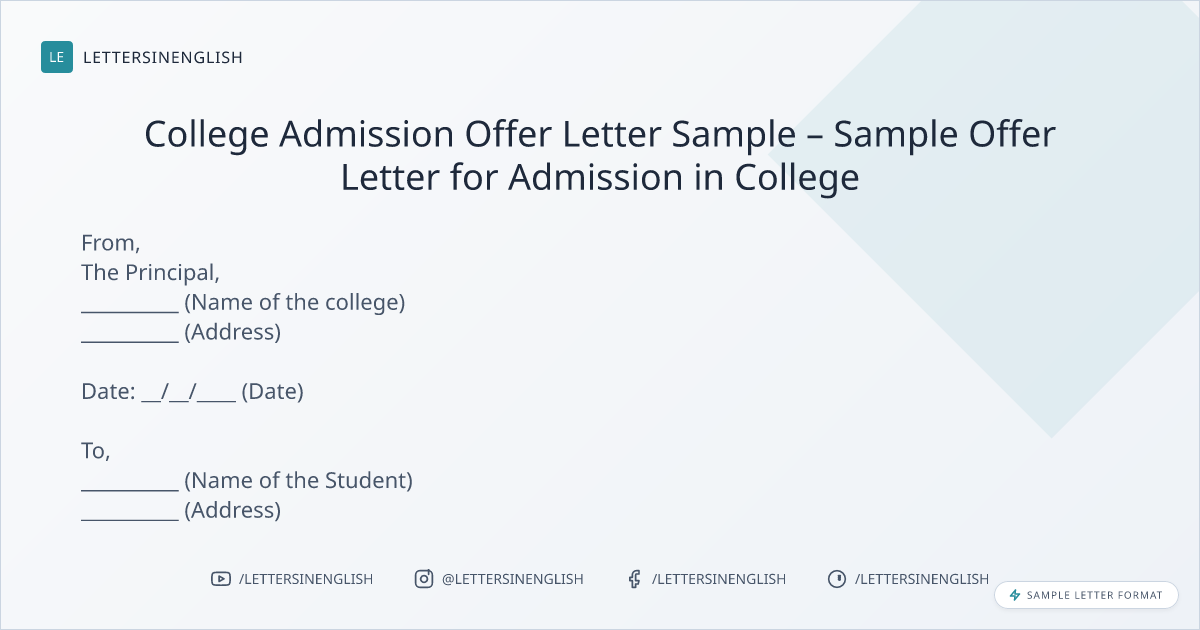
Task: Click the "The Principal," line
Action: (150, 272)
